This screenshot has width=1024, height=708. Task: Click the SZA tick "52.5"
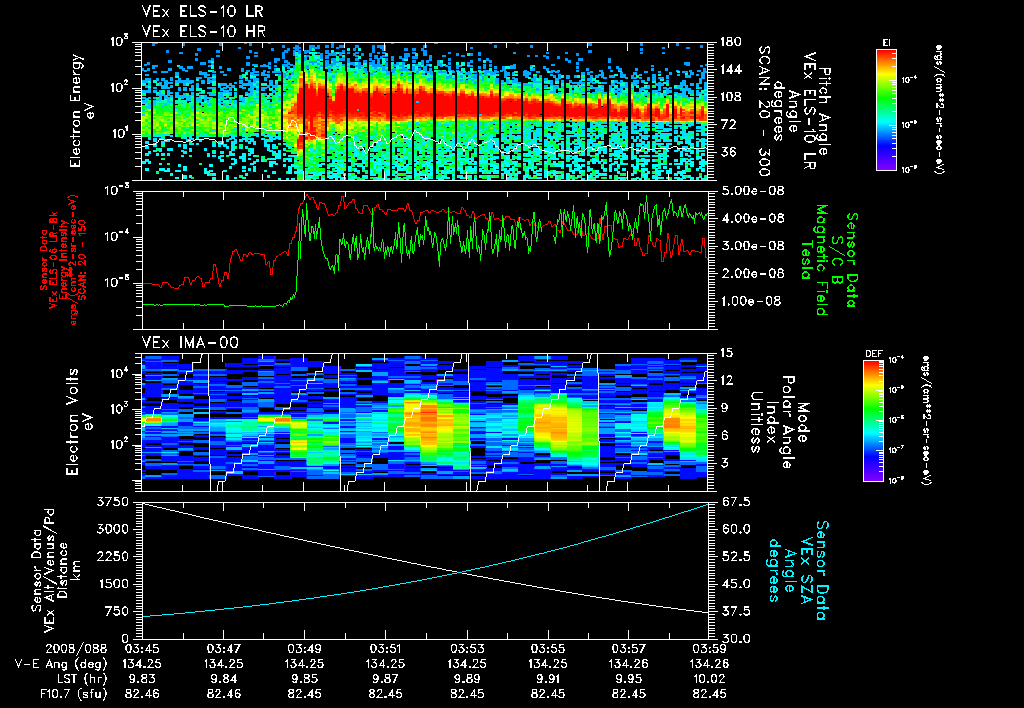pos(735,556)
